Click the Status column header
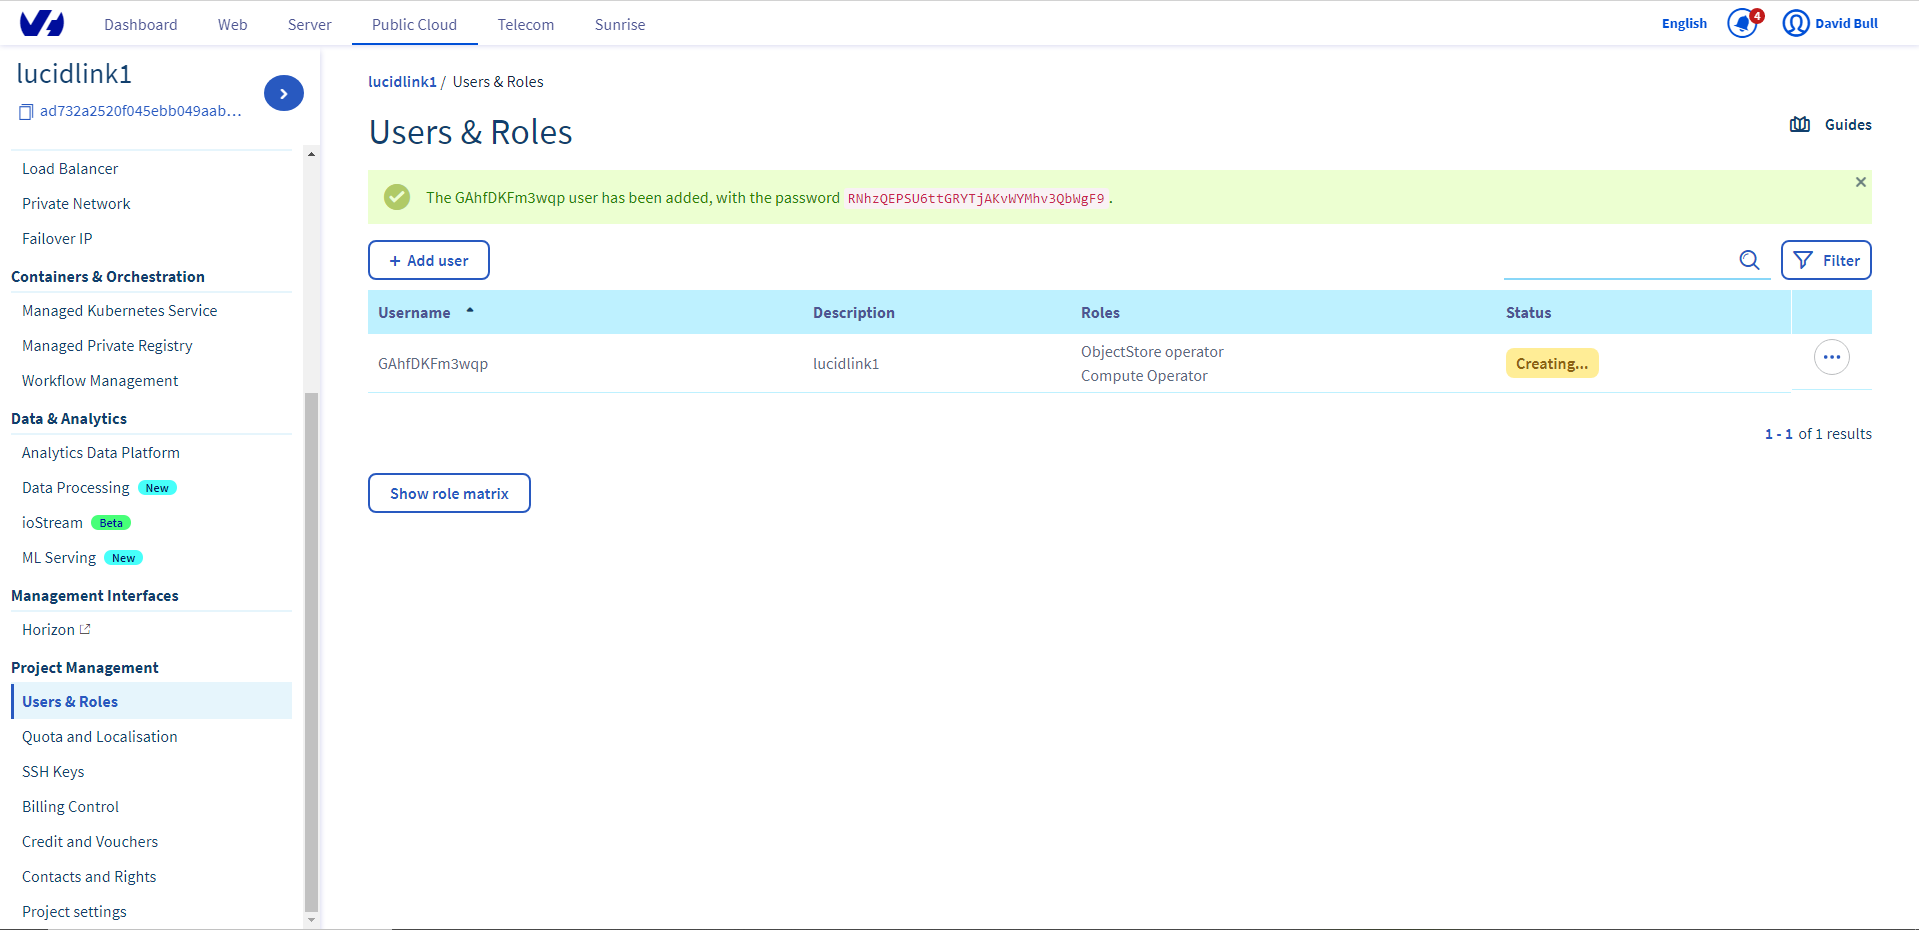This screenshot has width=1919, height=930. tap(1529, 313)
